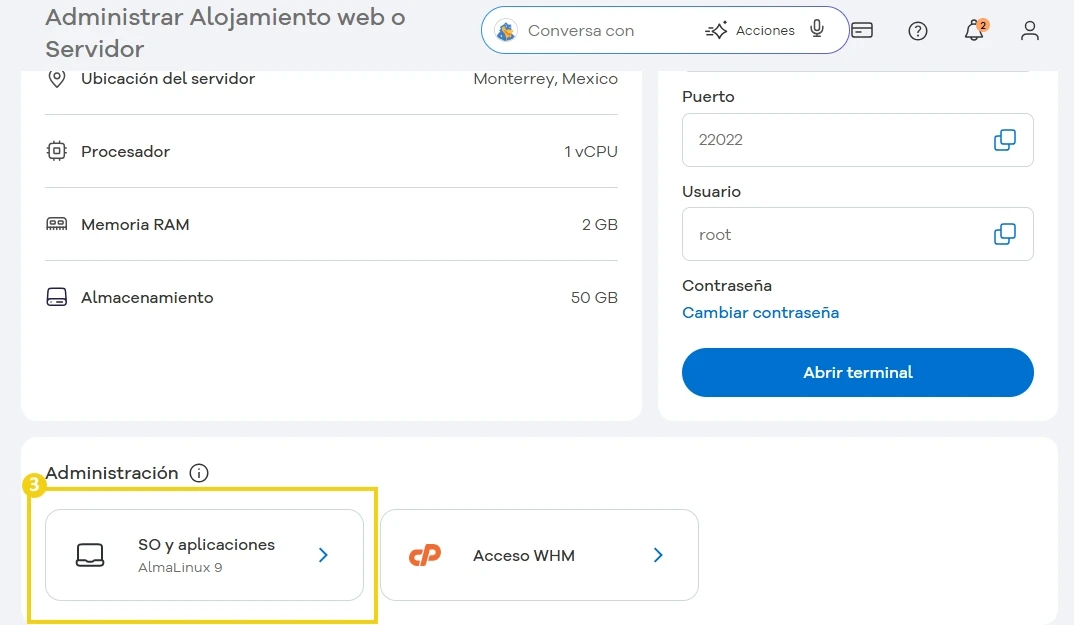1074x625 pixels.
Task: Click the "Abrir terminal" button
Action: [x=857, y=372]
